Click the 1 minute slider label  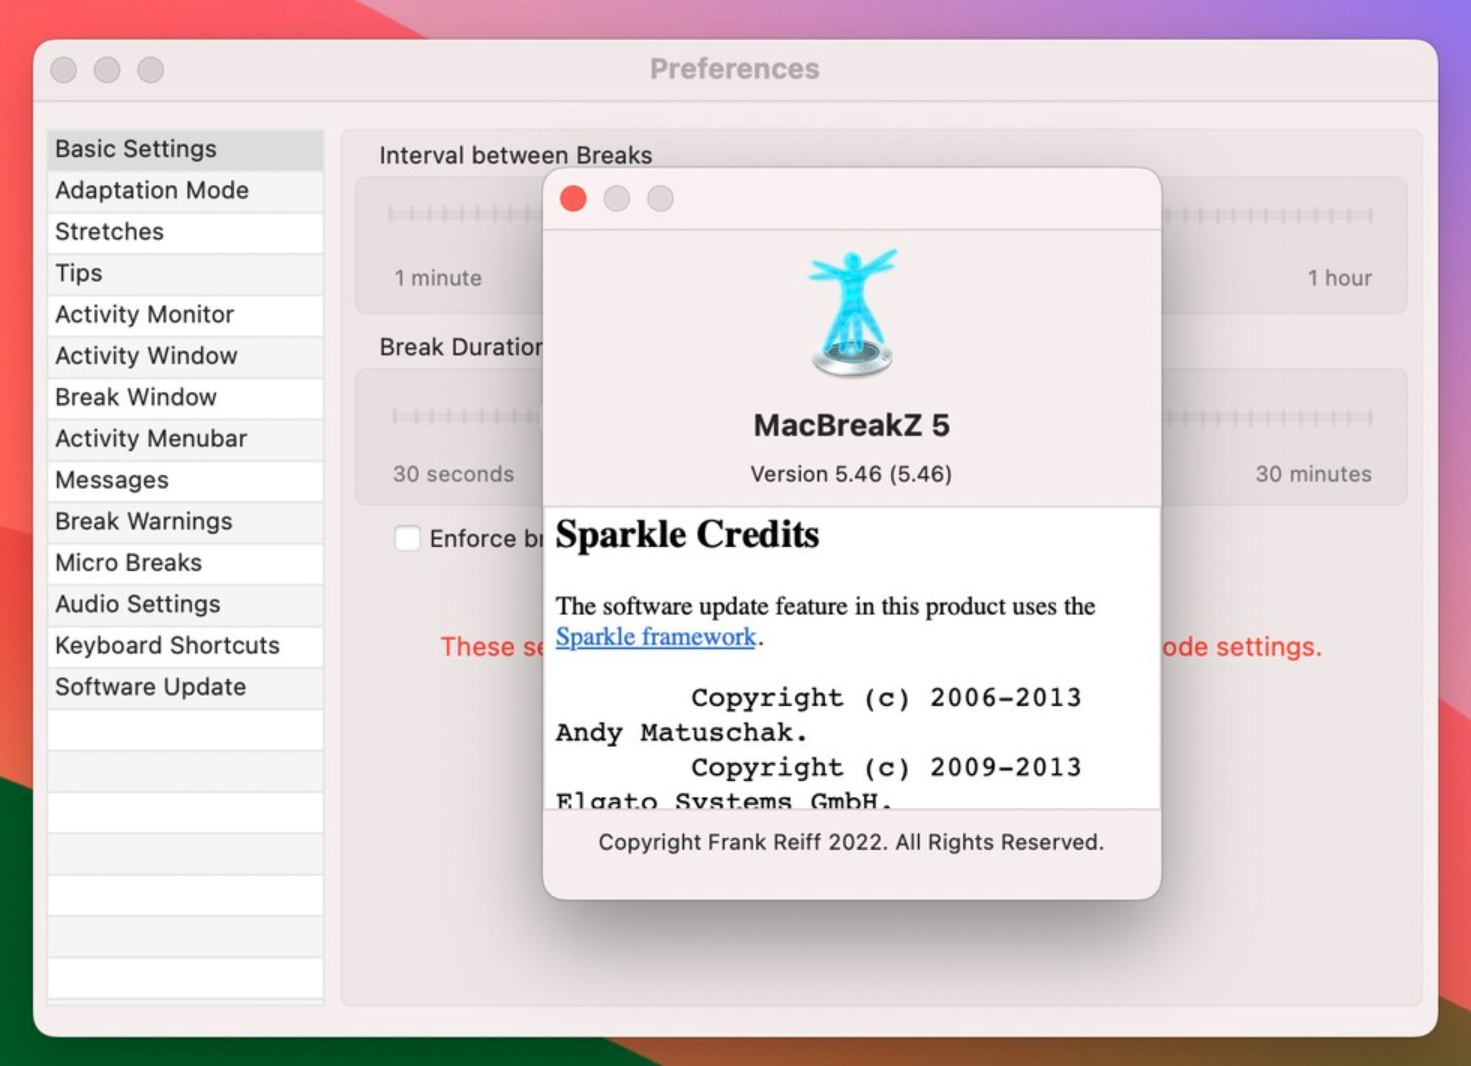[x=438, y=278]
